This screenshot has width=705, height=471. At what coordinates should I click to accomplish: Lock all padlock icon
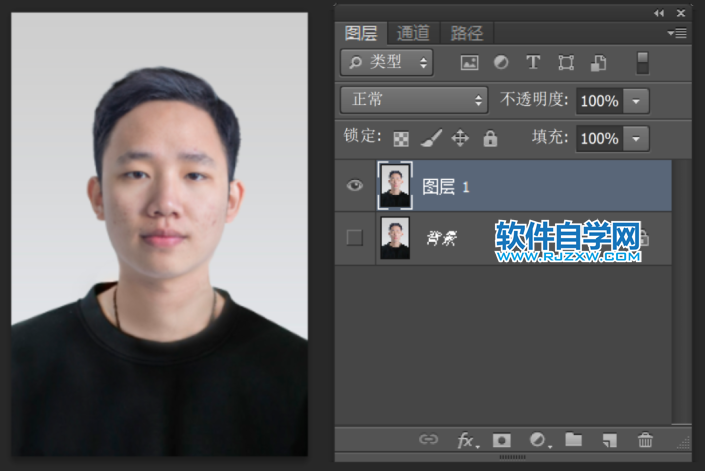click(x=490, y=138)
